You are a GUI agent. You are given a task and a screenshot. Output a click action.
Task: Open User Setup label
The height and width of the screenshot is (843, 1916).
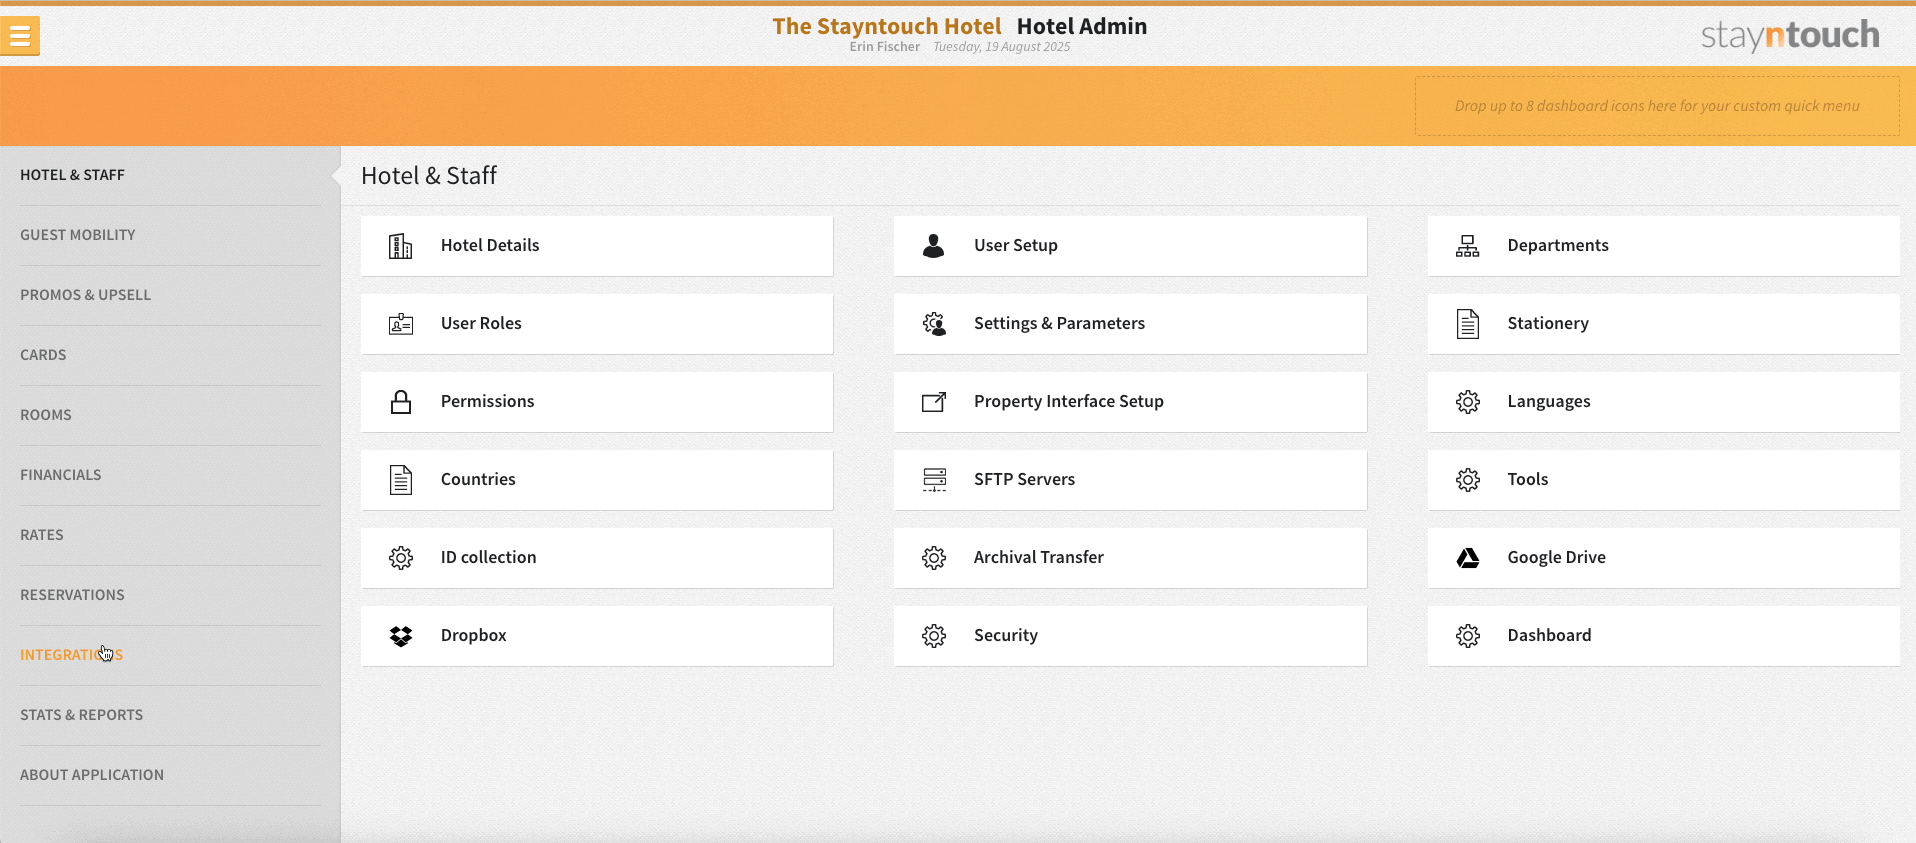click(1016, 246)
